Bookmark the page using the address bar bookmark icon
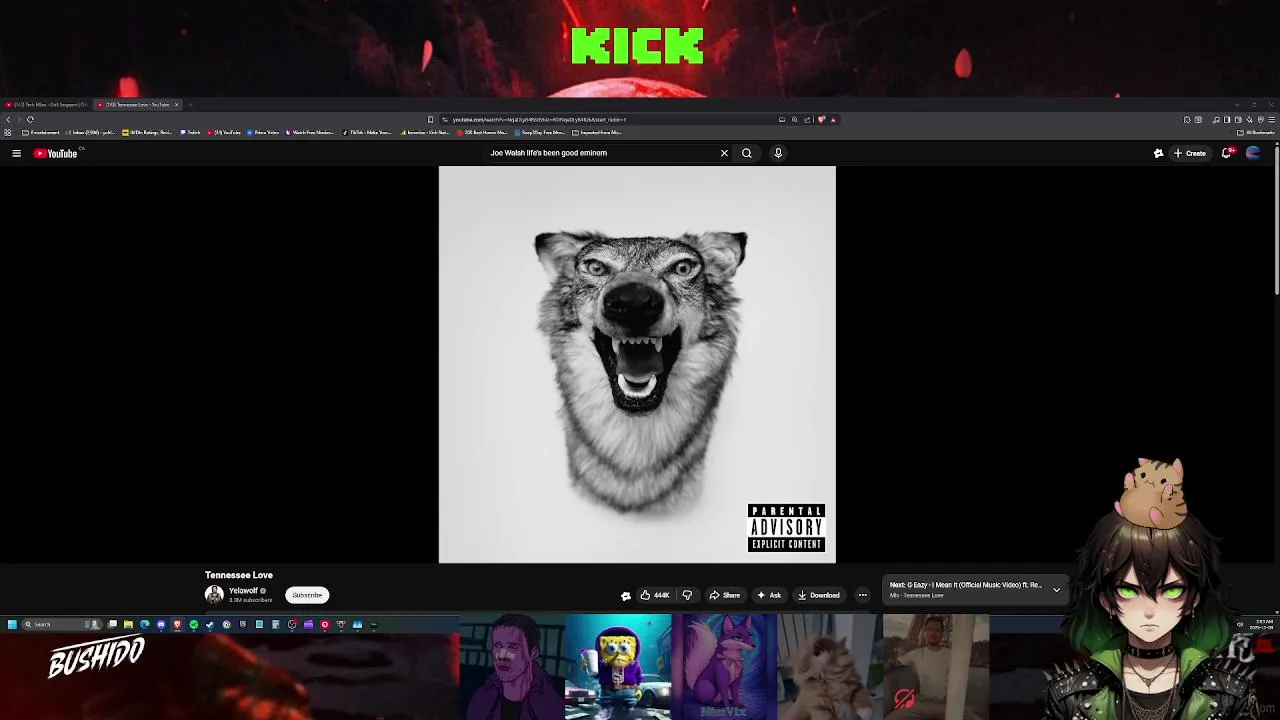This screenshot has width=1280, height=720. click(430, 119)
